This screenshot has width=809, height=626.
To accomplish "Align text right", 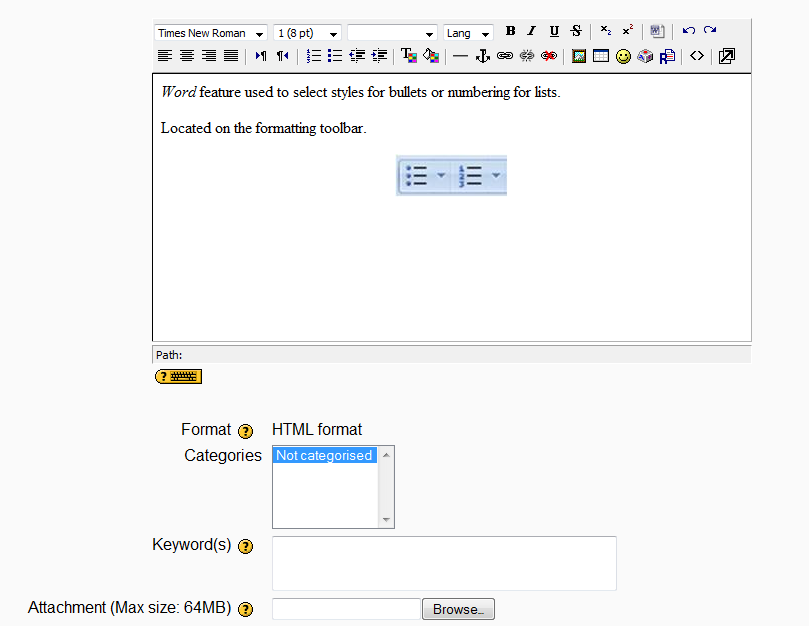I will pyautogui.click(x=208, y=56).
